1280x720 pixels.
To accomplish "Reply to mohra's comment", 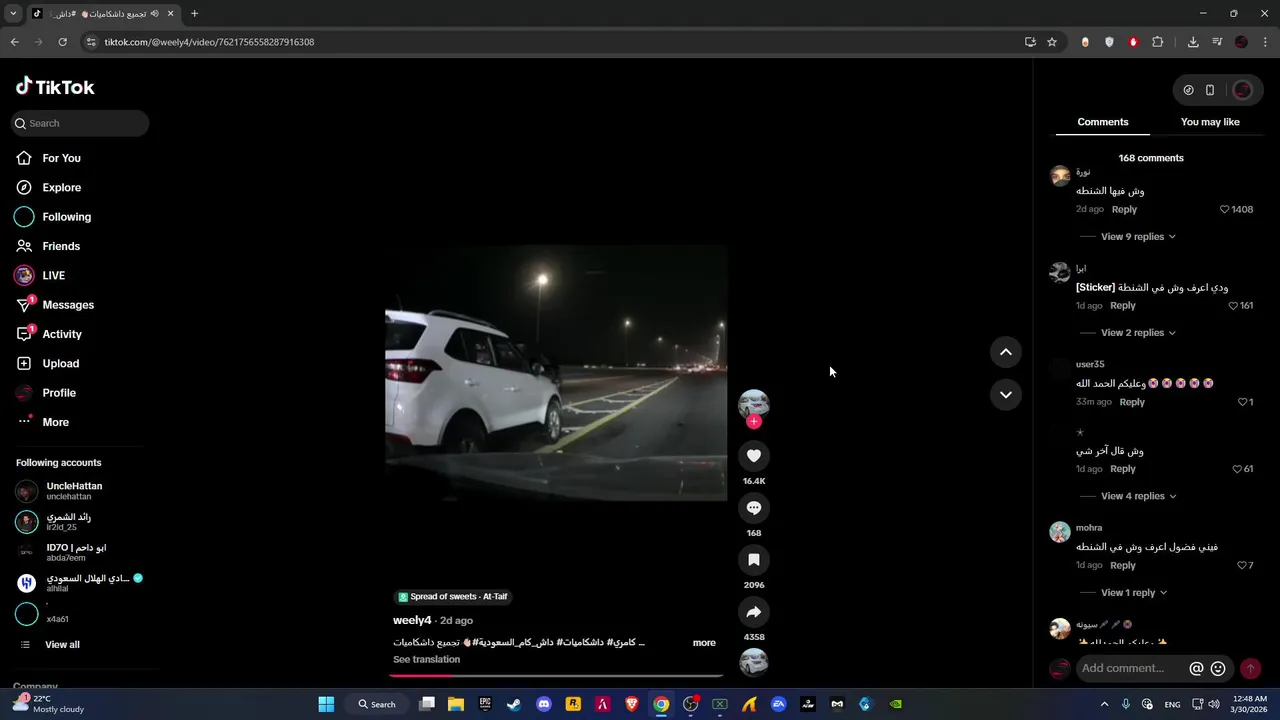I will coord(1123,566).
